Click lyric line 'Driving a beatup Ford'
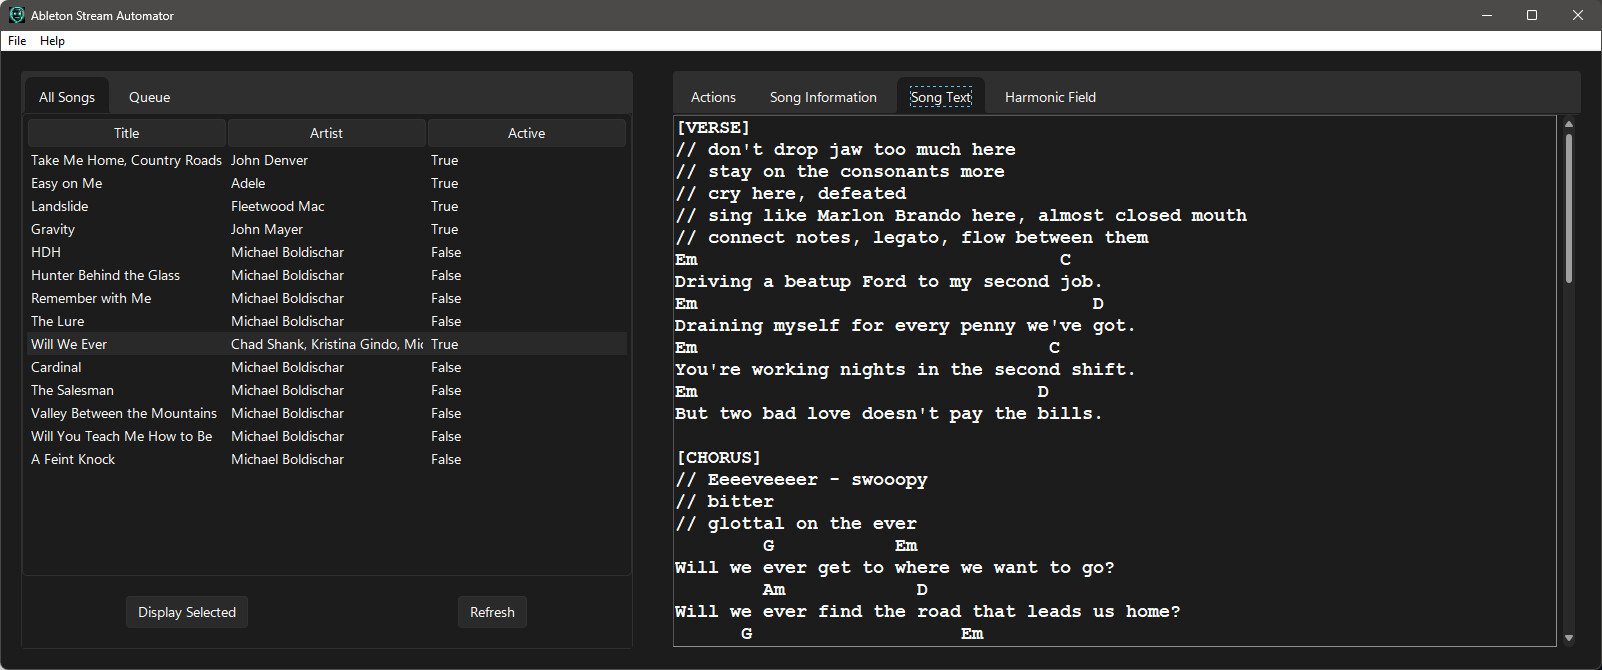The width and height of the screenshot is (1602, 670). 888,282
